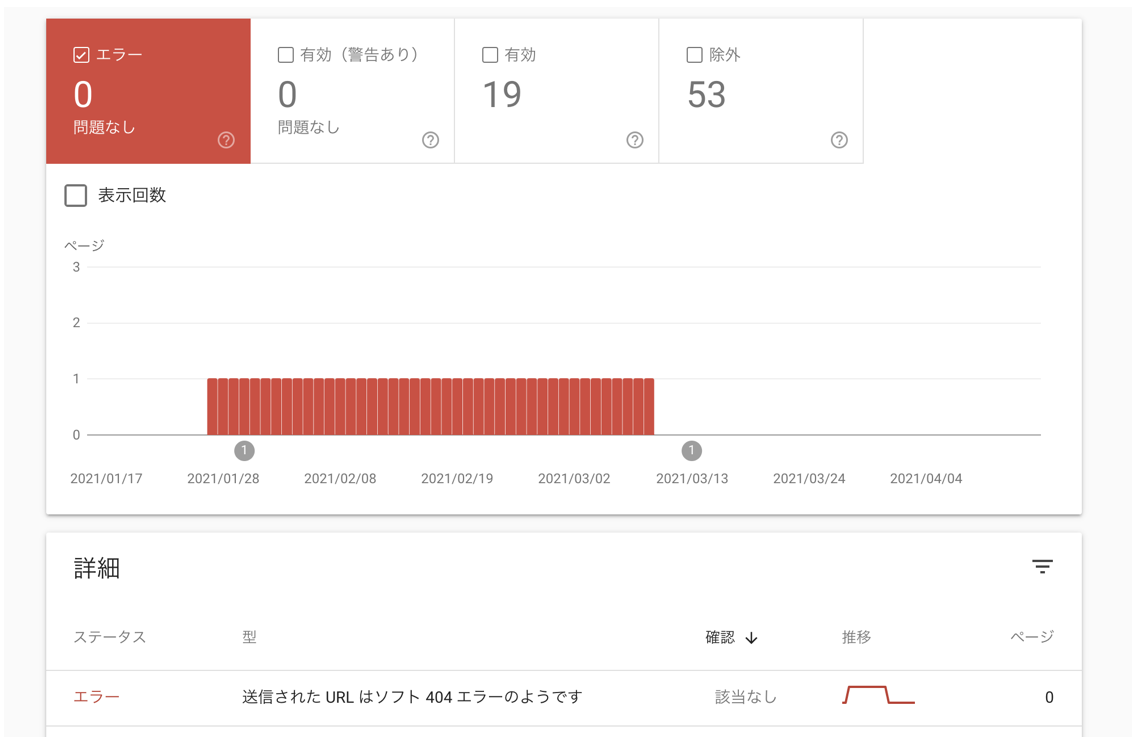The width and height of the screenshot is (1132, 744).
Task: Click the help icon on the エラー card
Action: (x=226, y=140)
